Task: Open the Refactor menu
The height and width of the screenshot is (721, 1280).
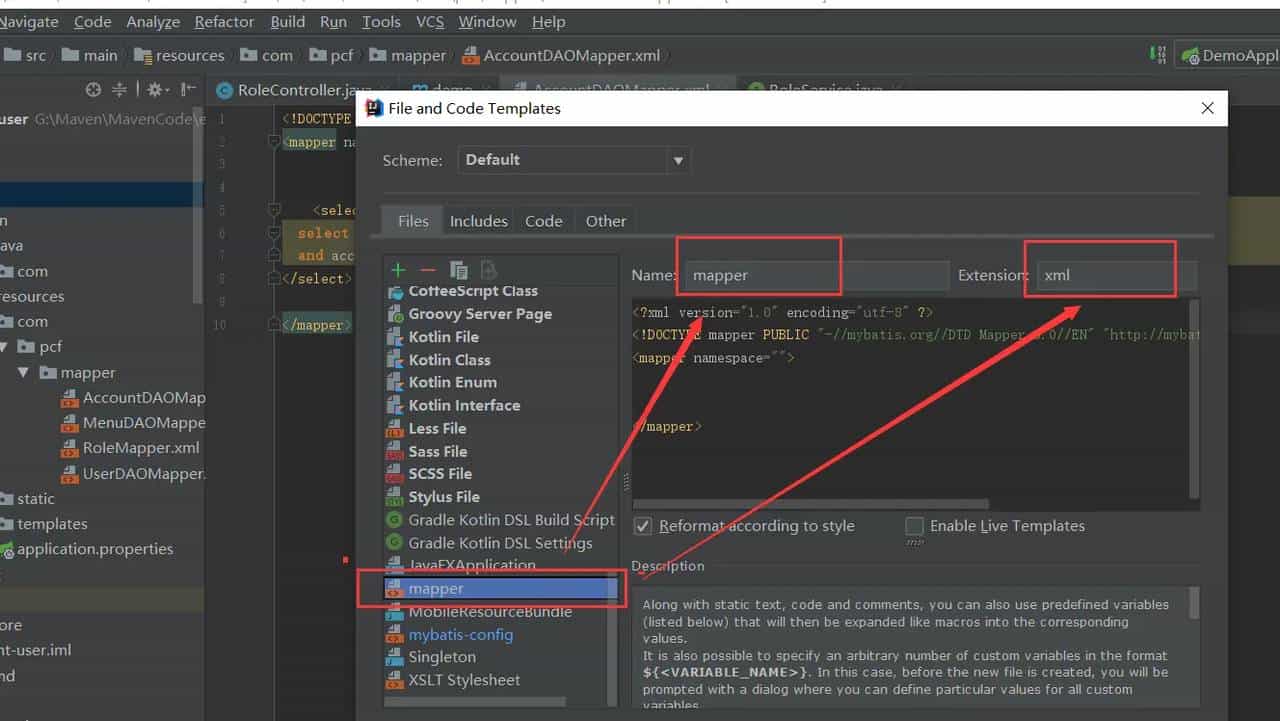Action: pos(224,22)
